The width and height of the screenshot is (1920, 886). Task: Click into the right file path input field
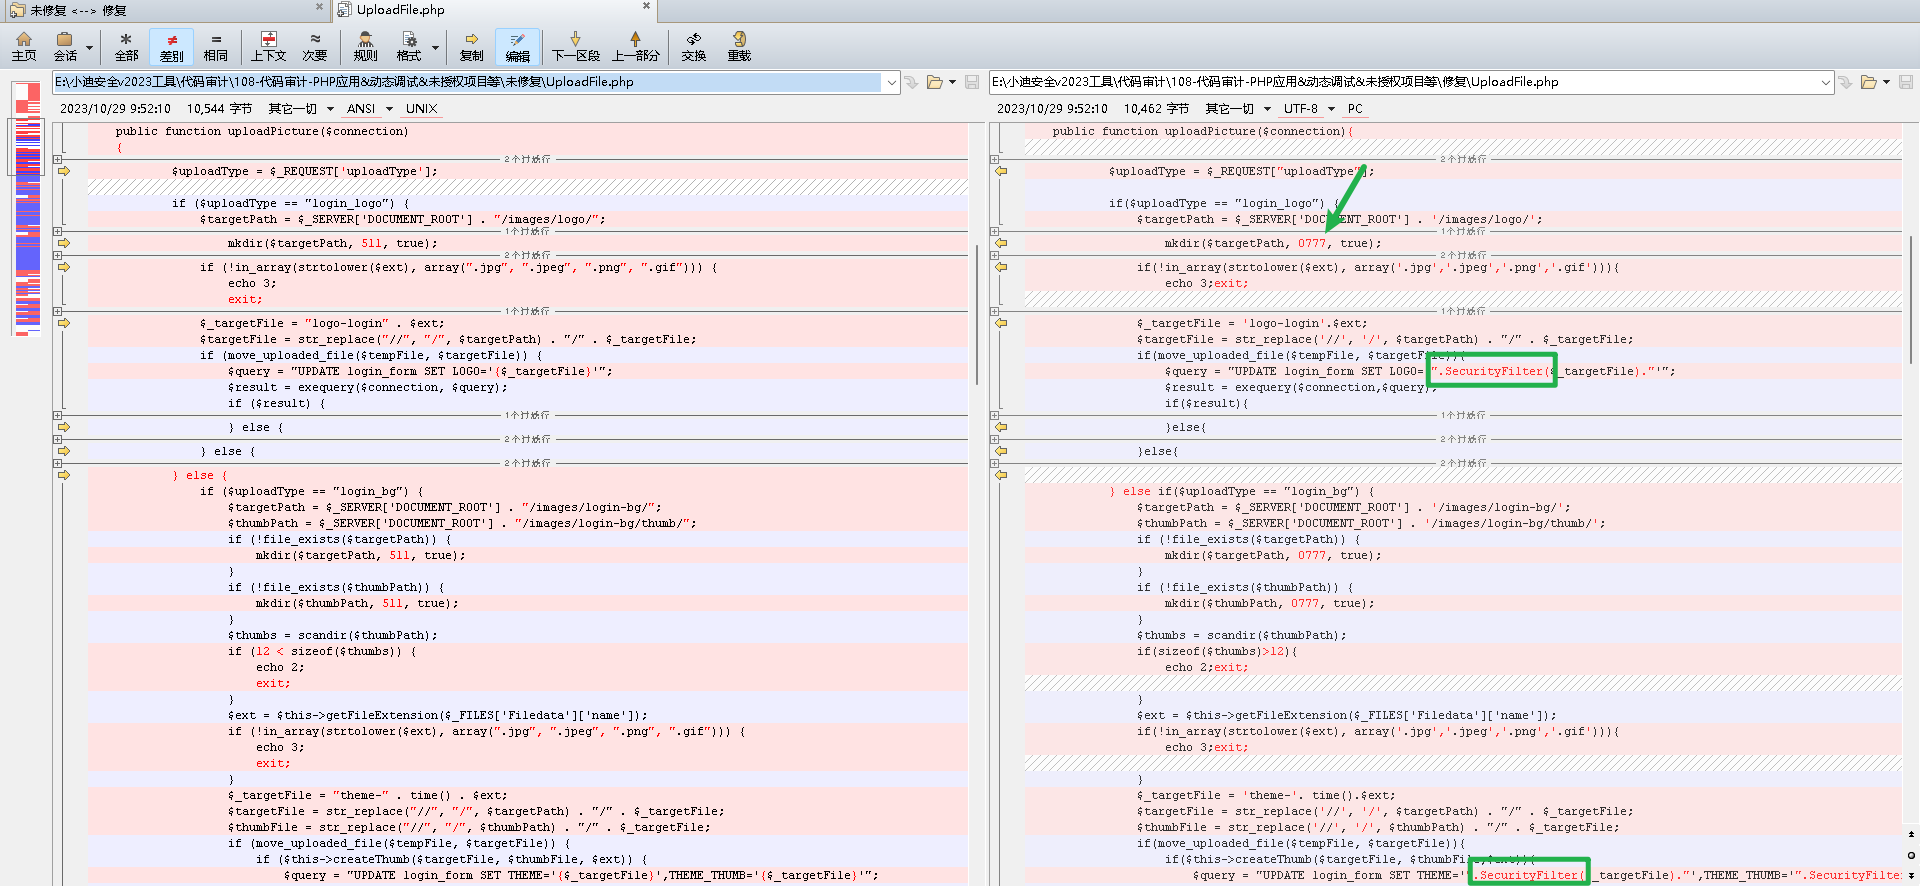(x=1400, y=82)
